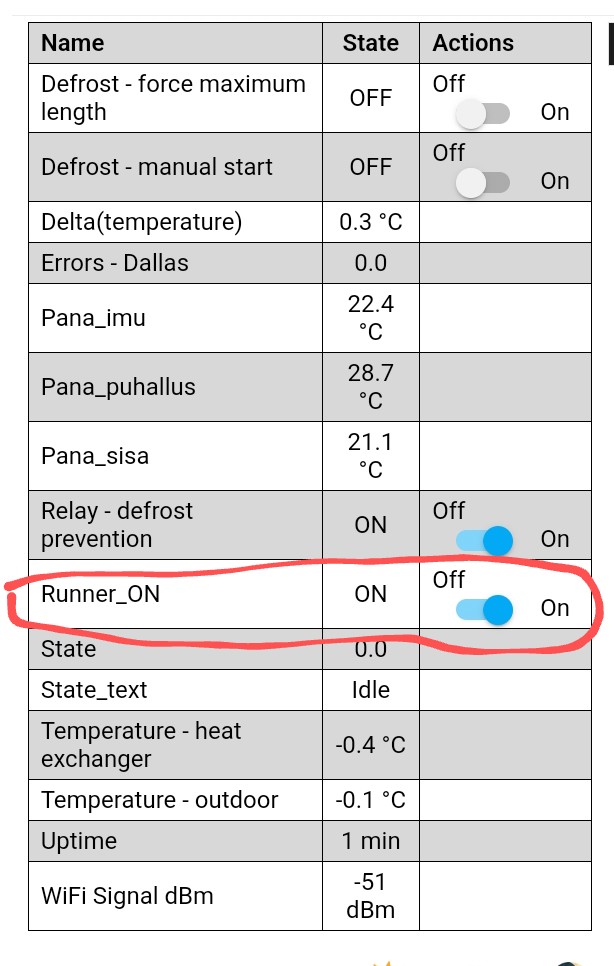Click the WiFi Signal -51 dBm value
The height and width of the screenshot is (966, 614).
(370, 896)
